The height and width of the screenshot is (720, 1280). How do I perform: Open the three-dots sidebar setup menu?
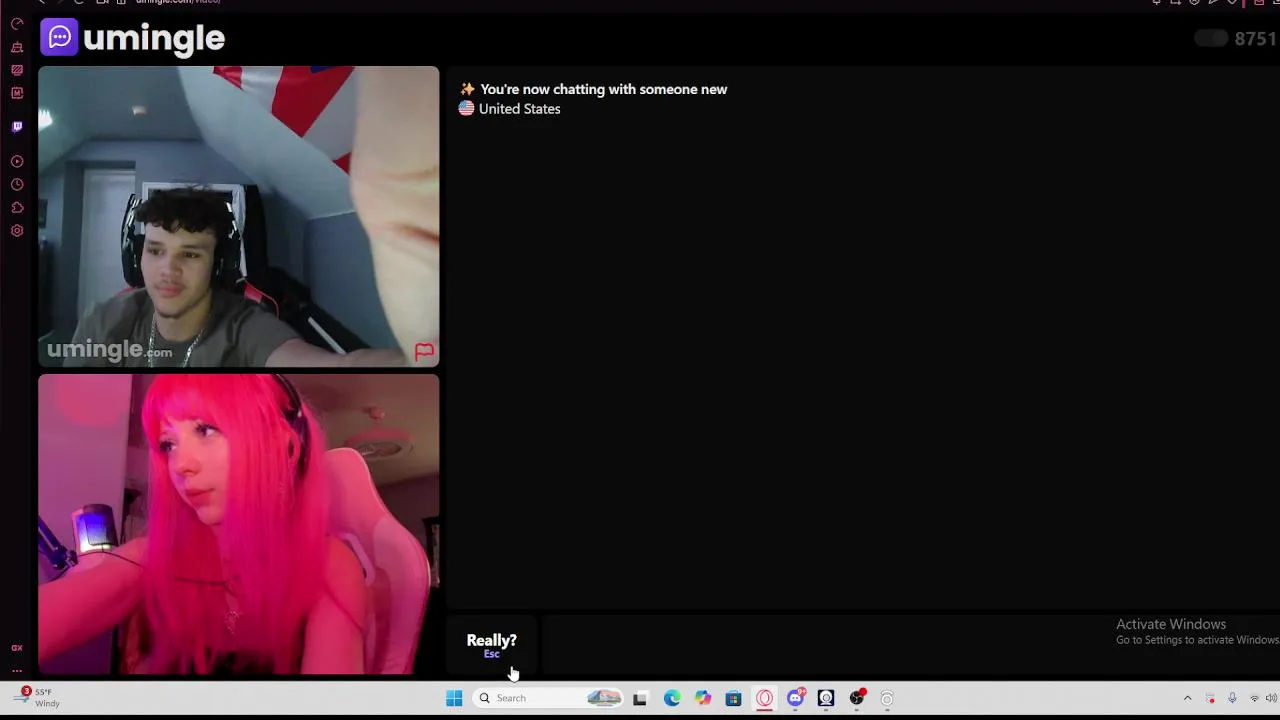click(17, 670)
